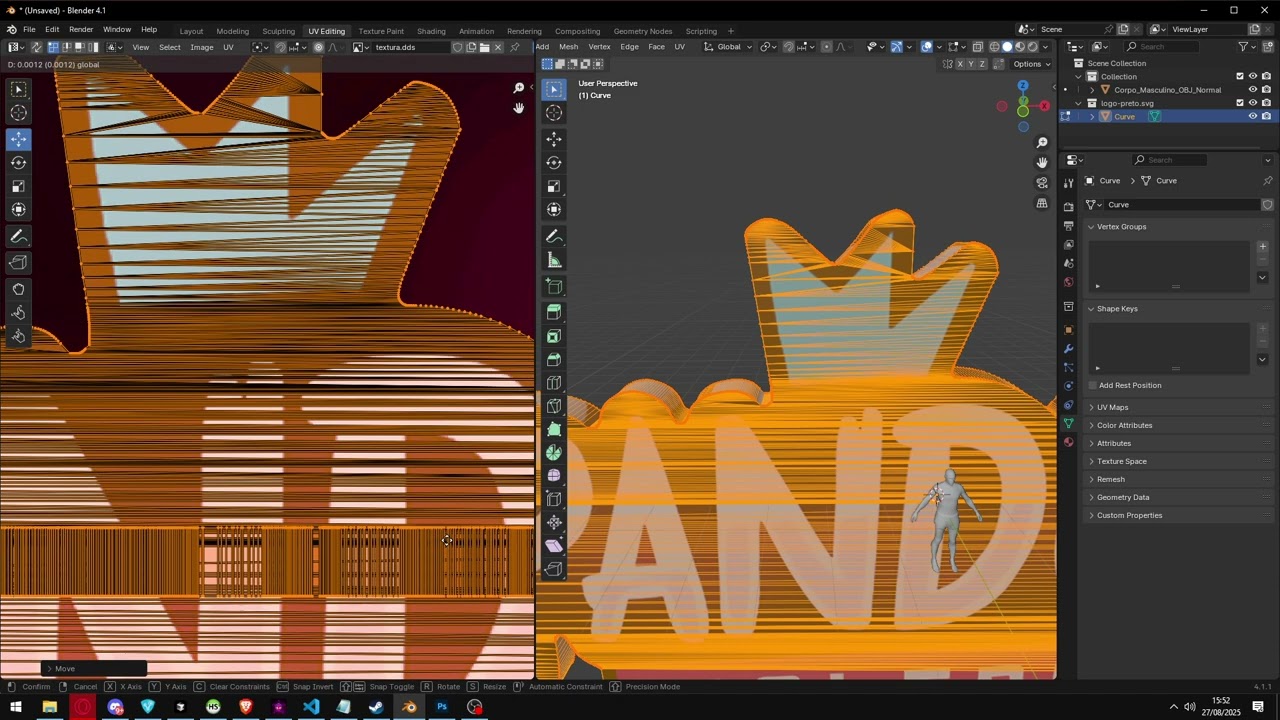Screen dimensions: 1280x720
Task: Open the World properties tab
Action: click(1068, 282)
